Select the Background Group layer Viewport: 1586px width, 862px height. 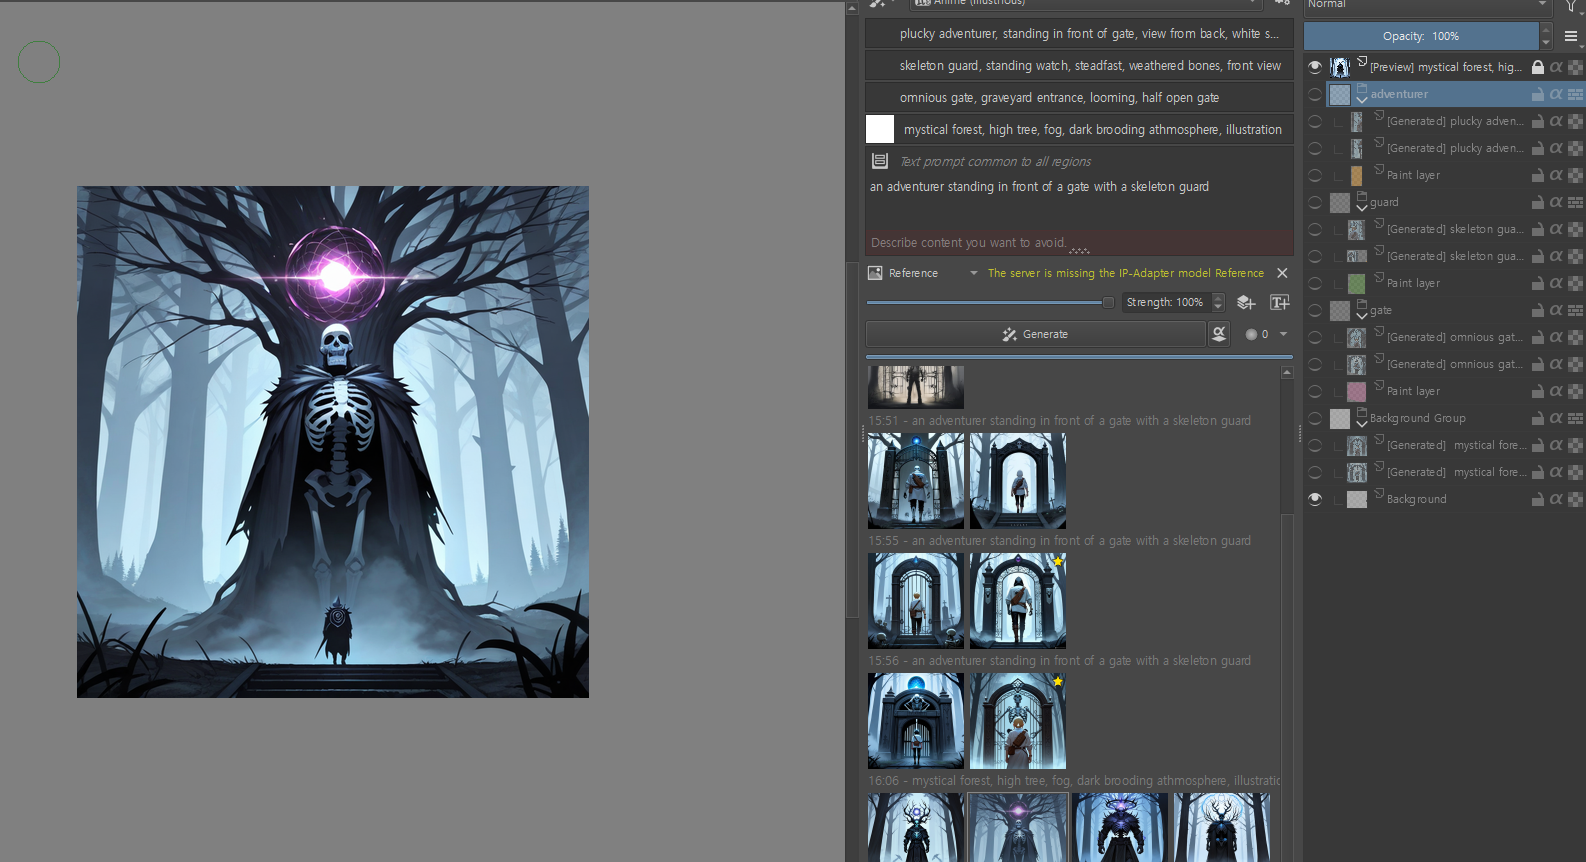pyautogui.click(x=1417, y=418)
